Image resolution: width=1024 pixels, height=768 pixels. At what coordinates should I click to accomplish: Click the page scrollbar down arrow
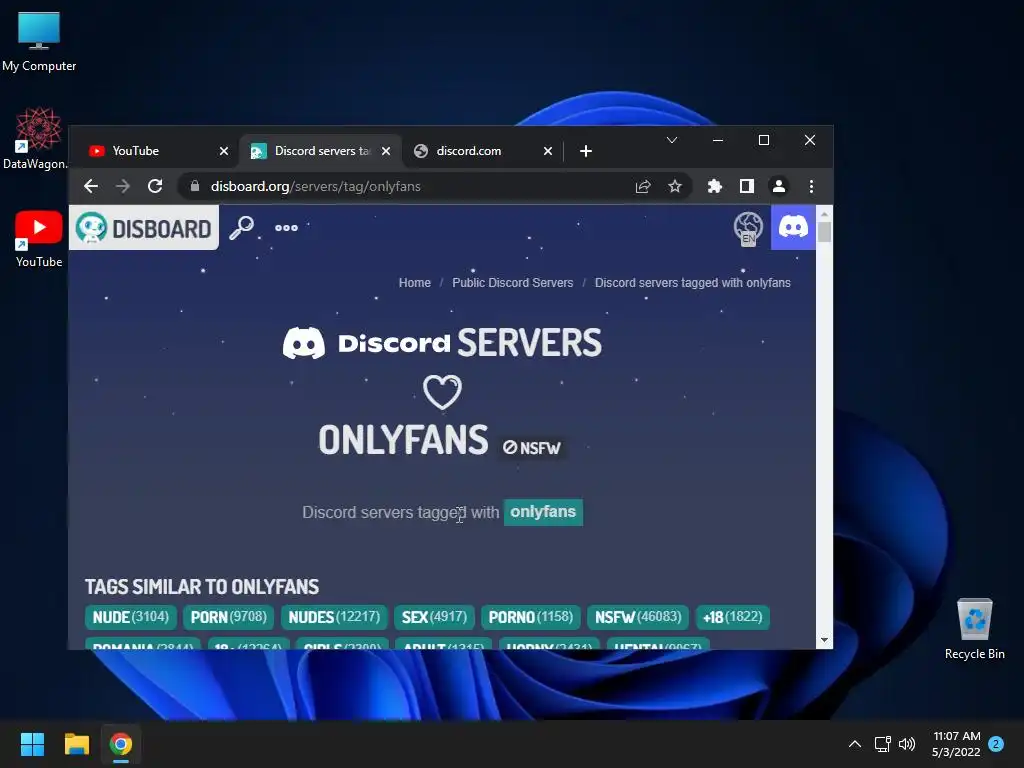point(824,640)
